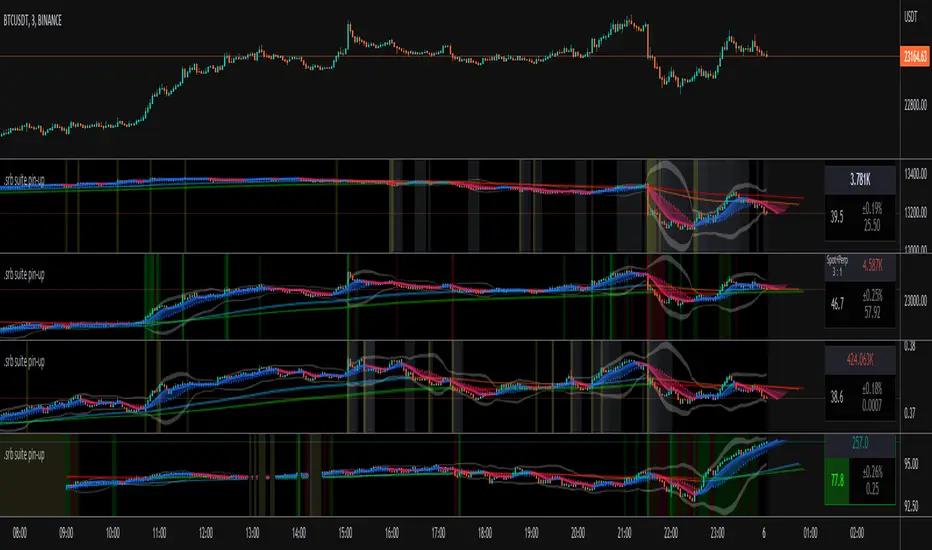932x550 pixels.
Task: Click the ±0.19% value in indicator table
Action: click(872, 209)
